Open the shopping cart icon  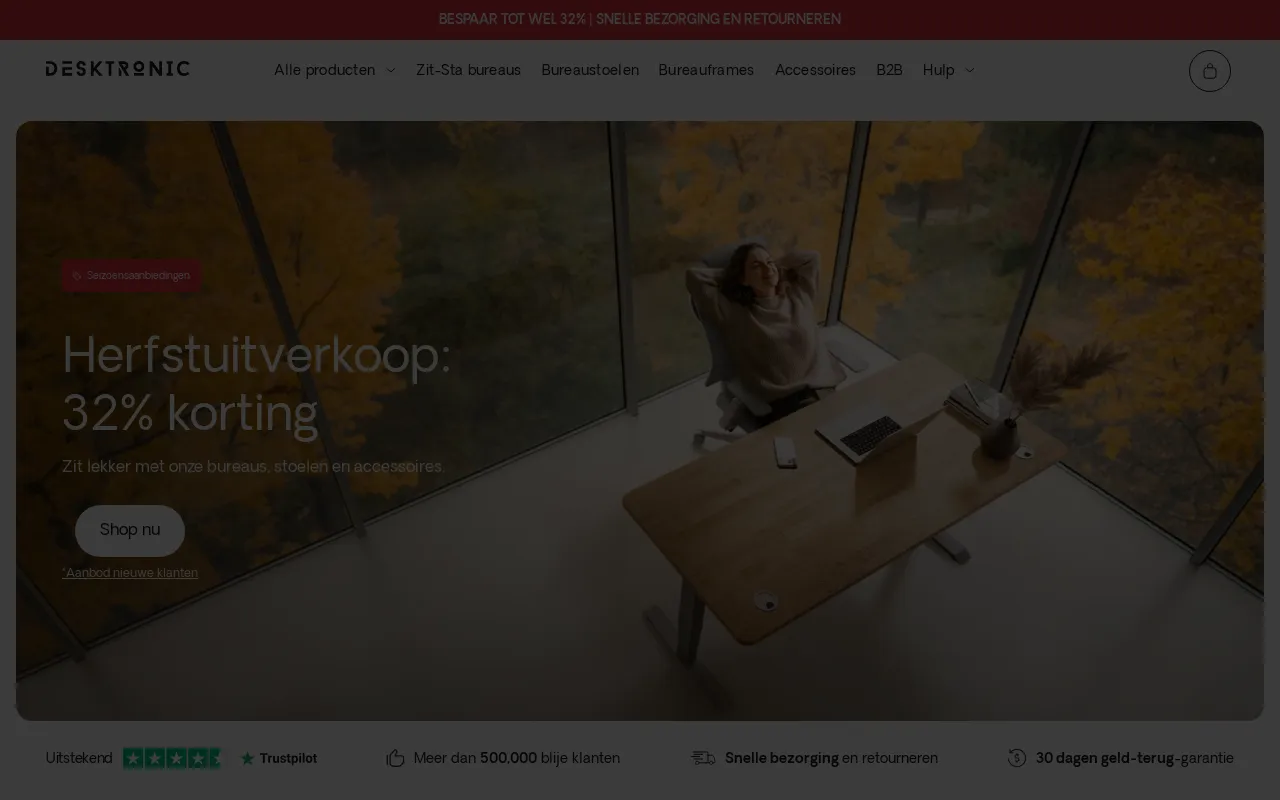[1209, 71]
